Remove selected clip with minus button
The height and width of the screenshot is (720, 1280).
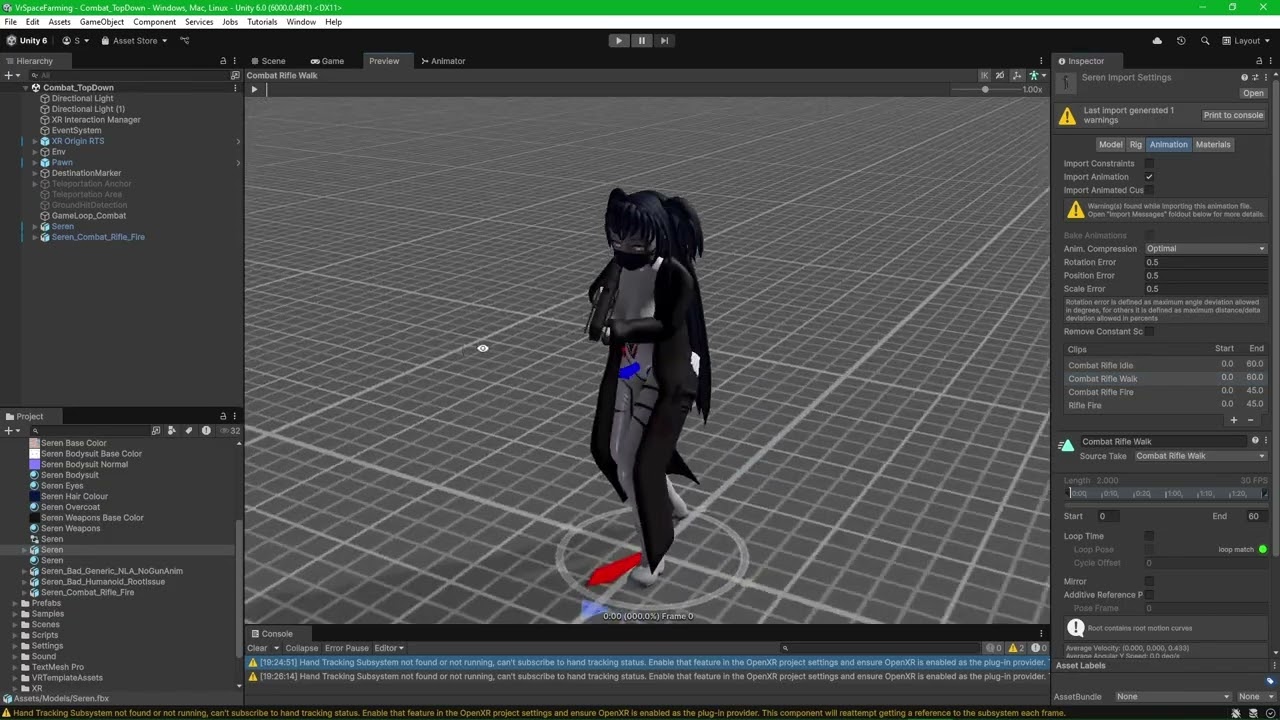[1250, 421]
